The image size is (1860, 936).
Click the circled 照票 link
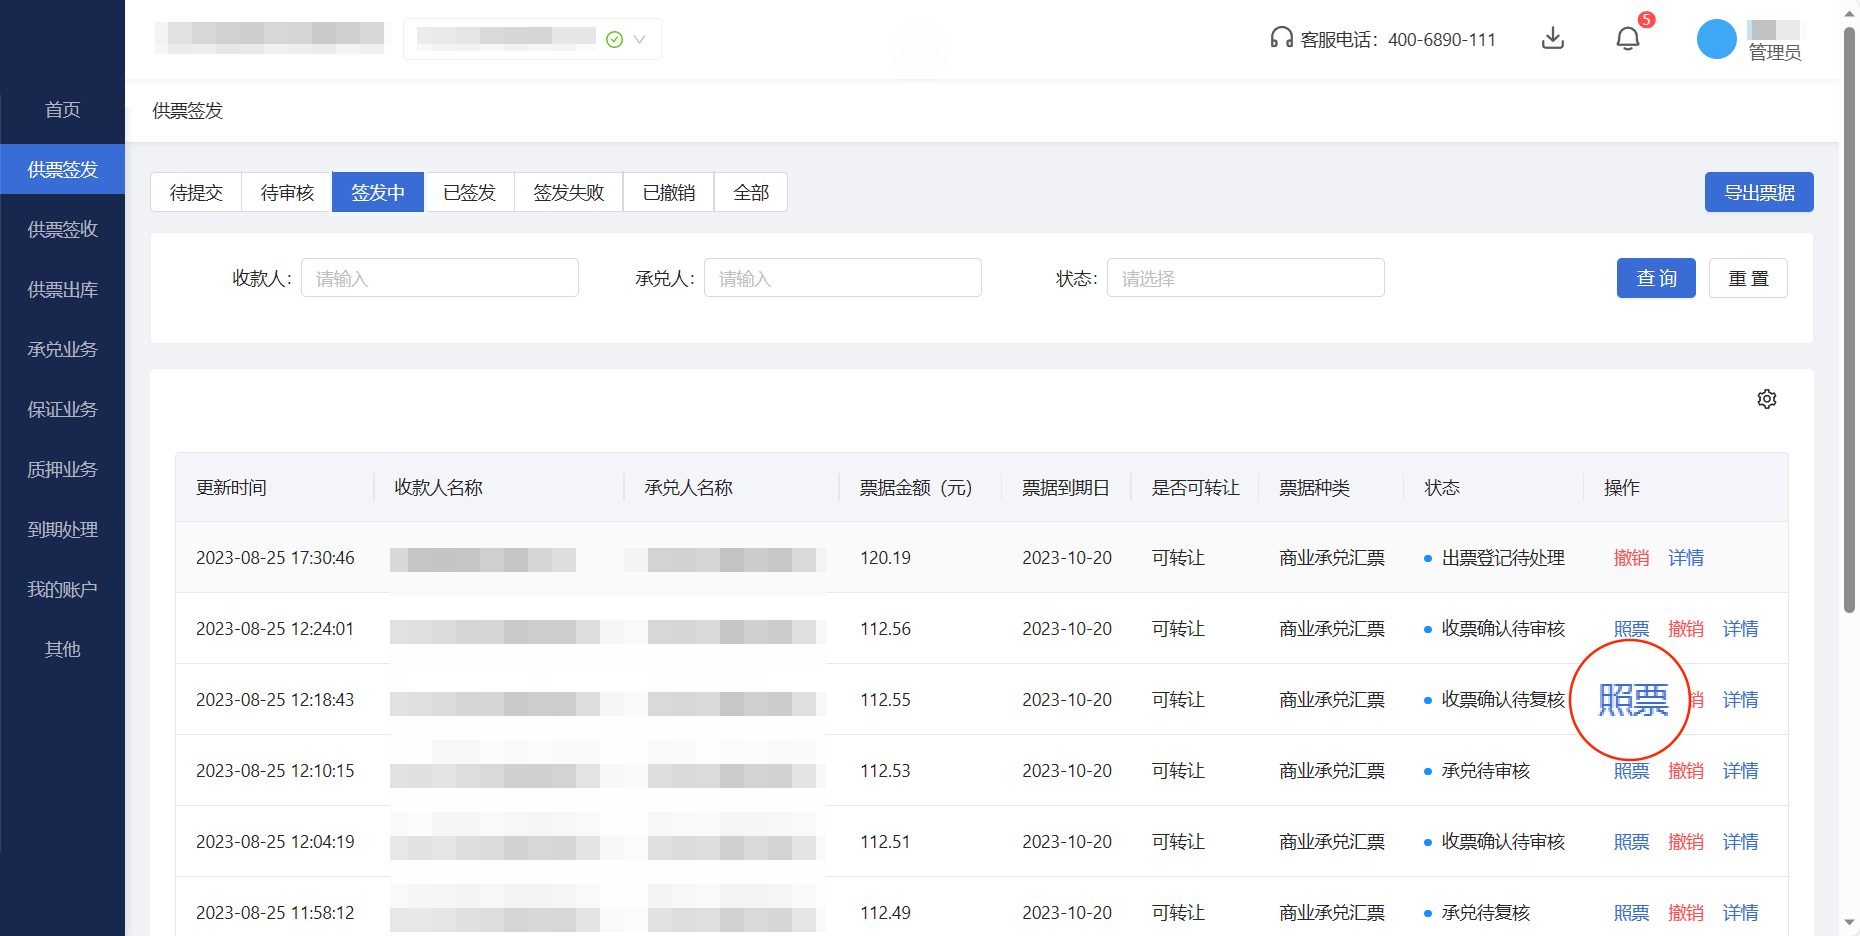(1631, 699)
